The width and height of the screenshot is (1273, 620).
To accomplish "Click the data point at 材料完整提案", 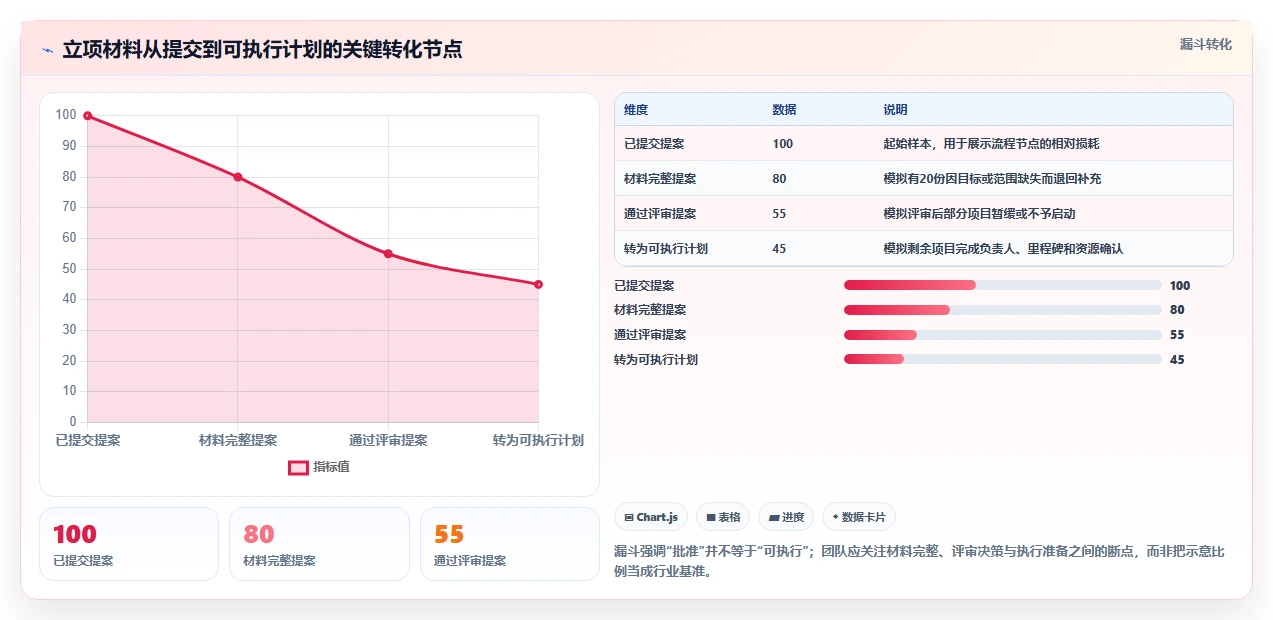I will pos(238,177).
